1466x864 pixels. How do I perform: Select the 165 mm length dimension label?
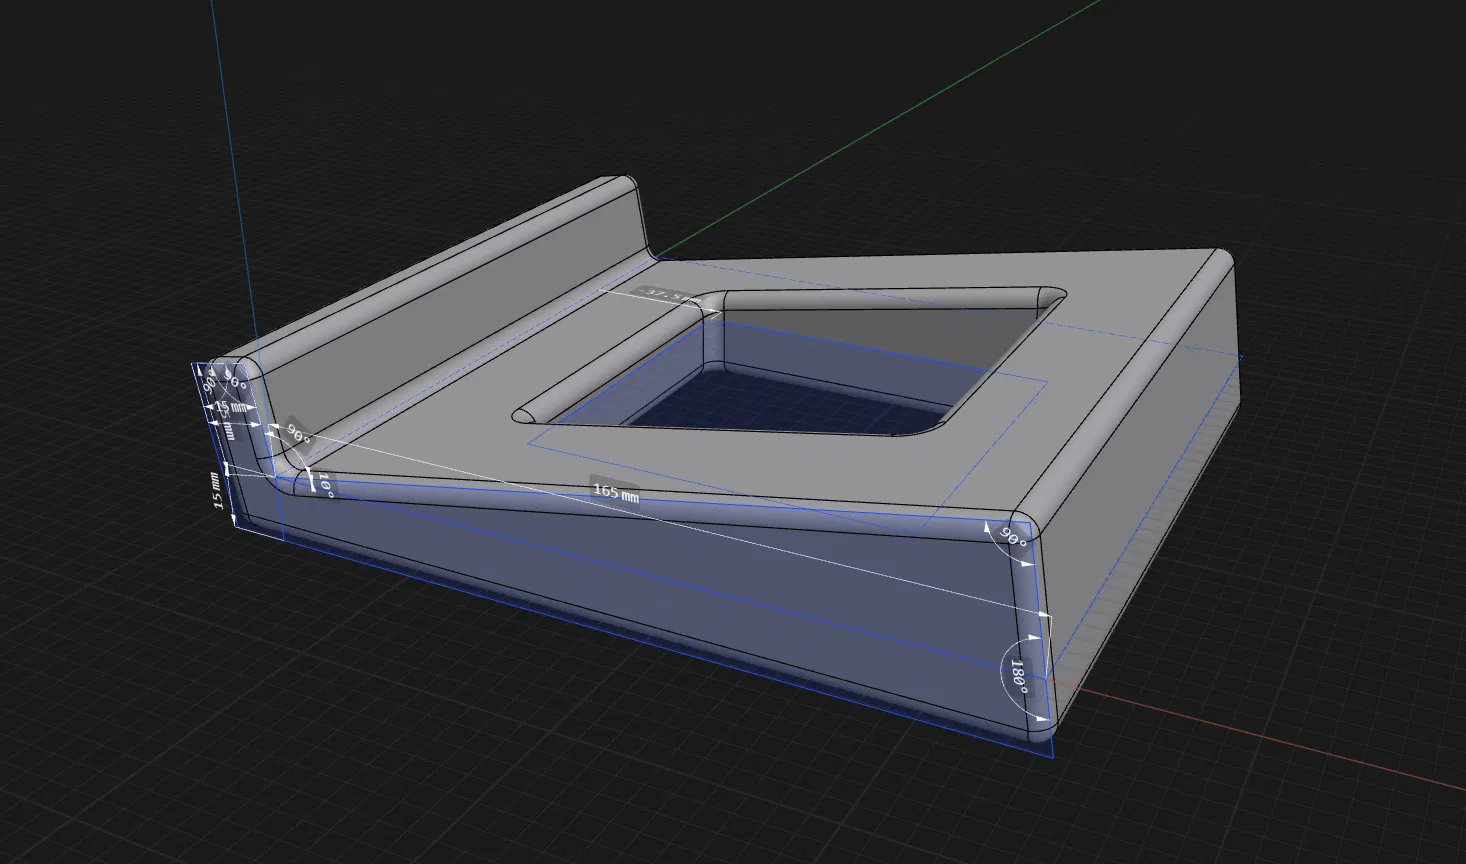point(615,491)
